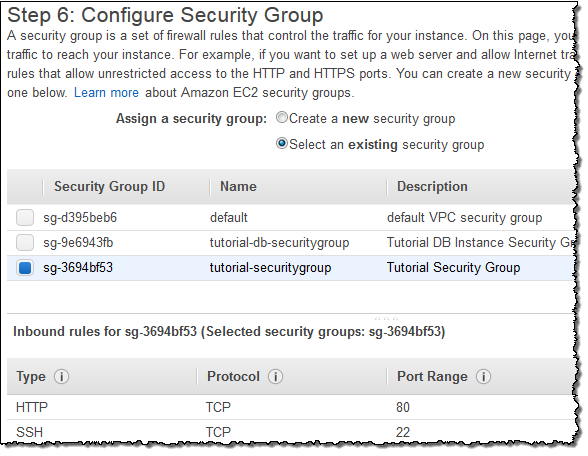Select the SSH inbound rule row
The height and width of the screenshot is (456, 588).
click(290, 432)
